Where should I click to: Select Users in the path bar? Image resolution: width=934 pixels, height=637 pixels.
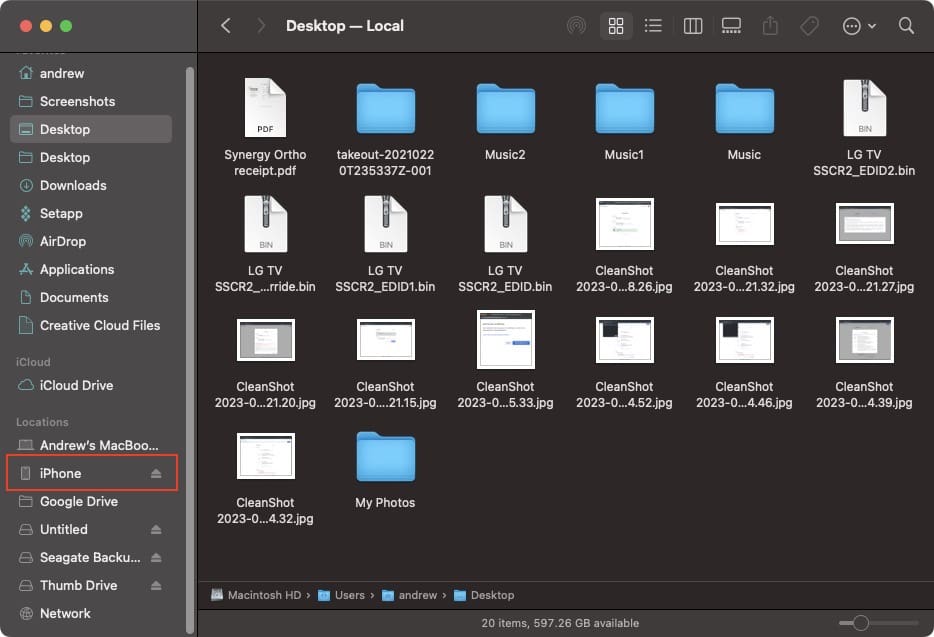[x=342, y=595]
